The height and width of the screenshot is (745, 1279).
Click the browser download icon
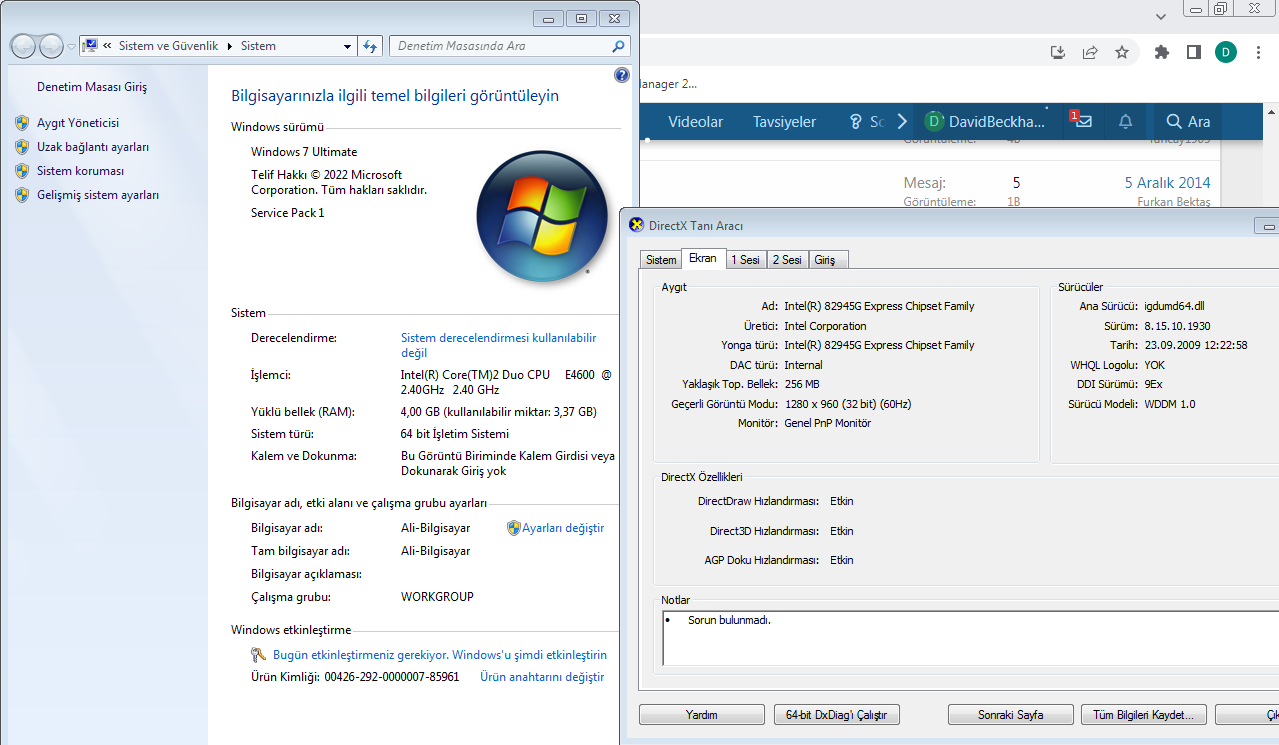click(1058, 52)
